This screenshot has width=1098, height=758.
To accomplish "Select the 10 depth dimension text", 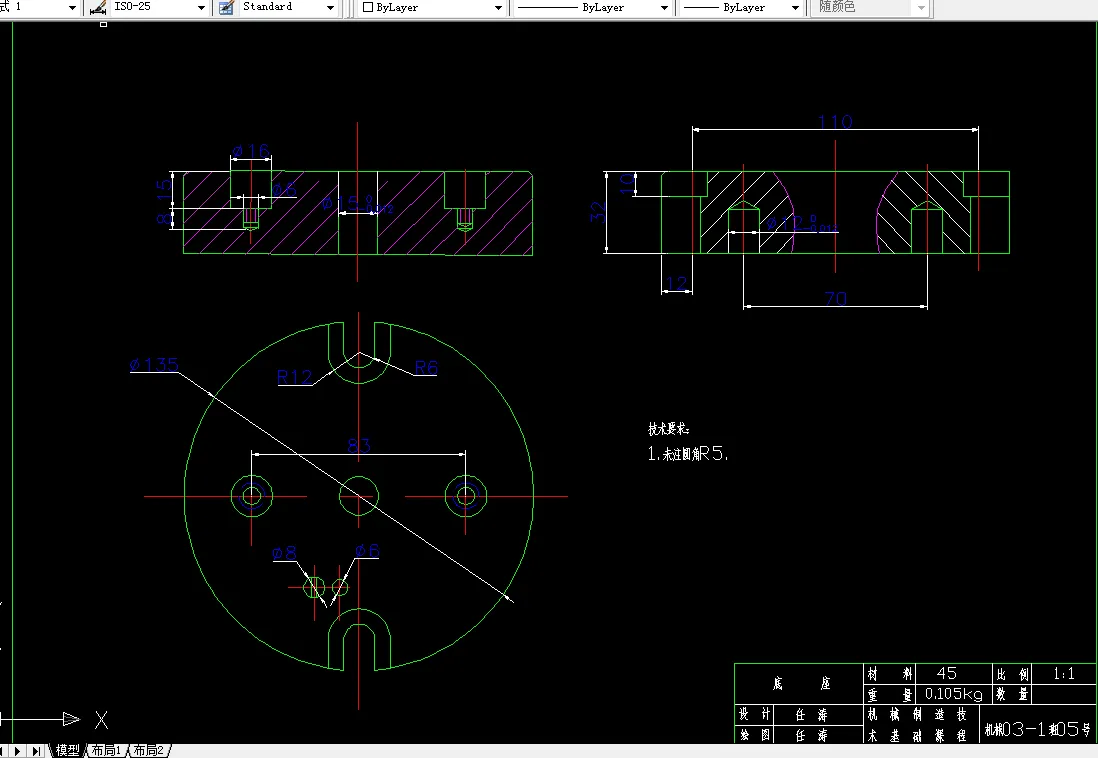I will click(x=627, y=184).
